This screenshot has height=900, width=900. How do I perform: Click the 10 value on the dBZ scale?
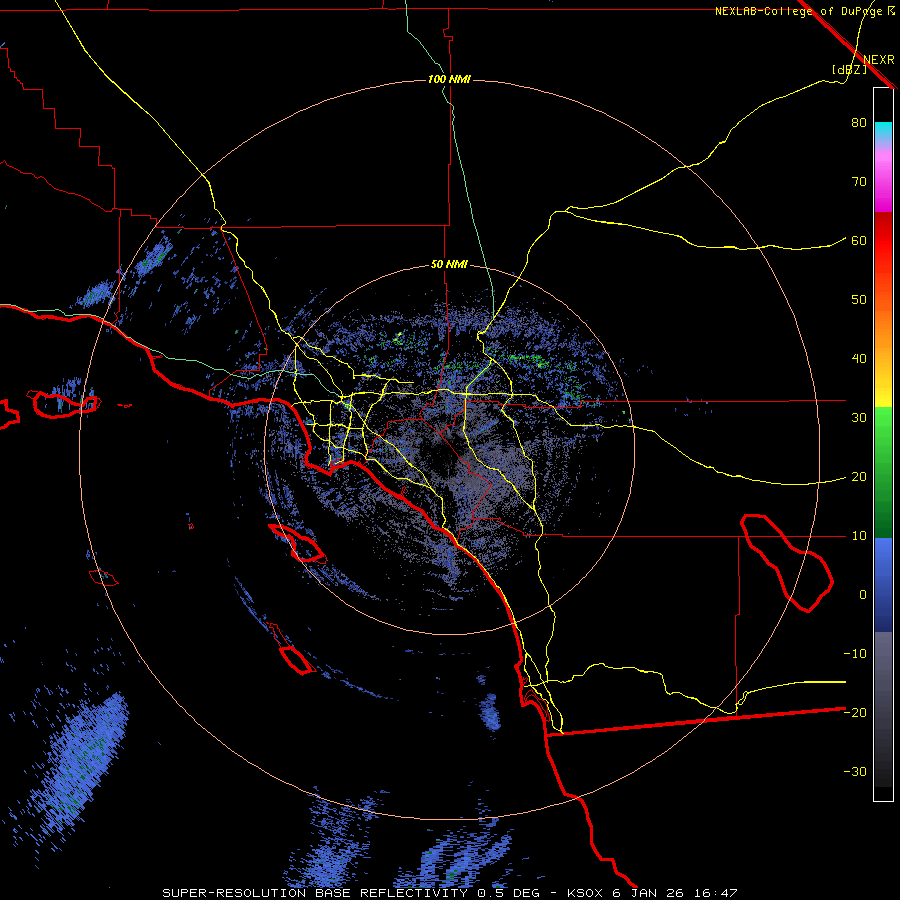859,536
